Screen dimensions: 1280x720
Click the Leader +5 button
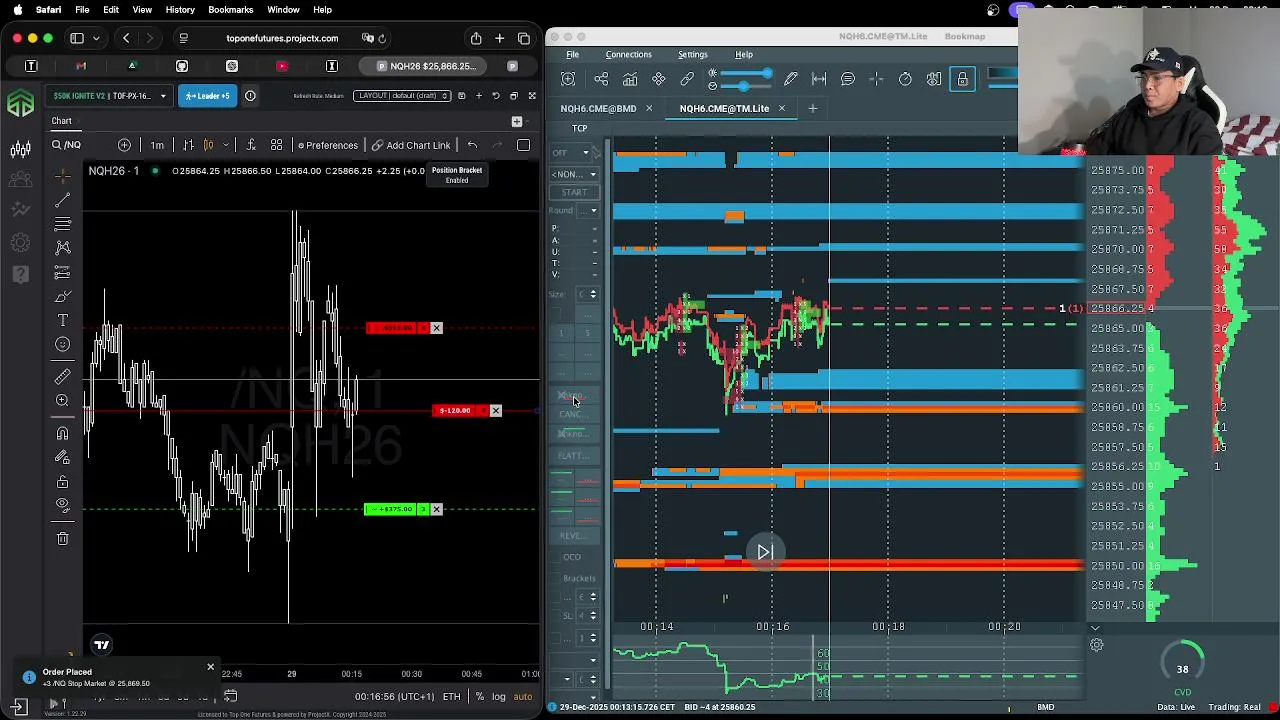[206, 96]
